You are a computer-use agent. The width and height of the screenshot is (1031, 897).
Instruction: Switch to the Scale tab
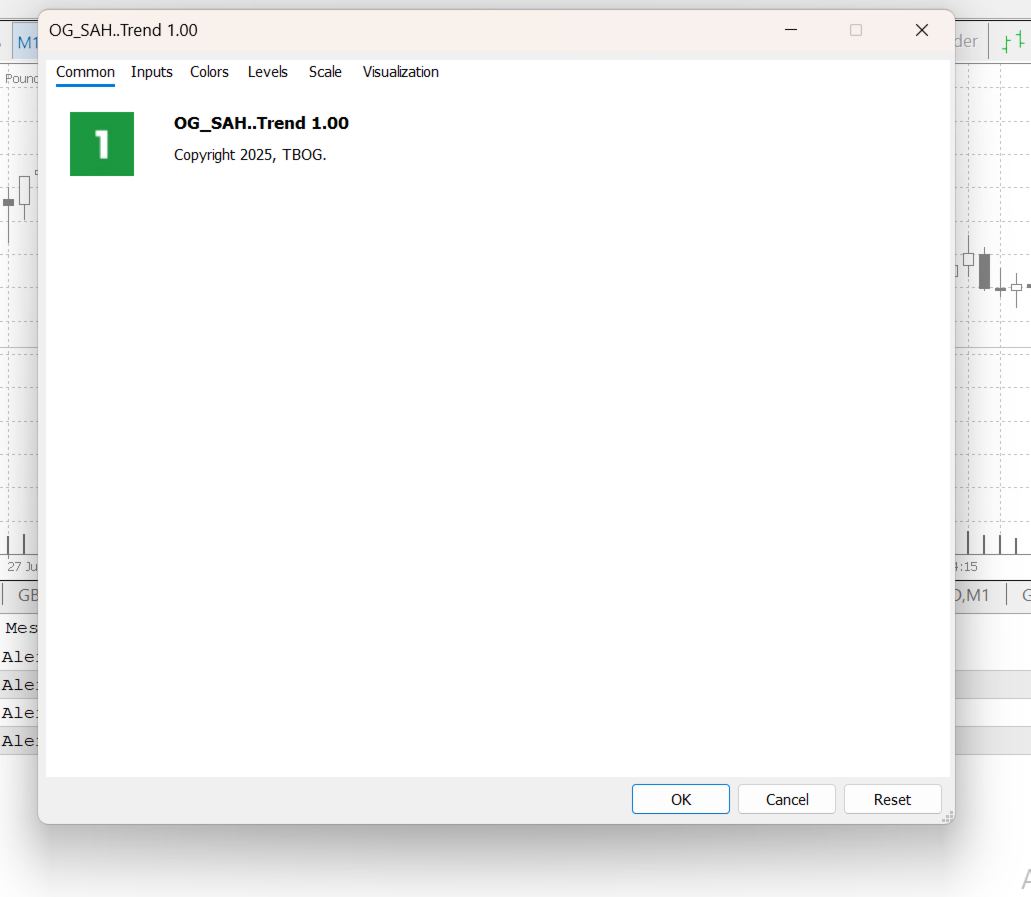pos(325,72)
